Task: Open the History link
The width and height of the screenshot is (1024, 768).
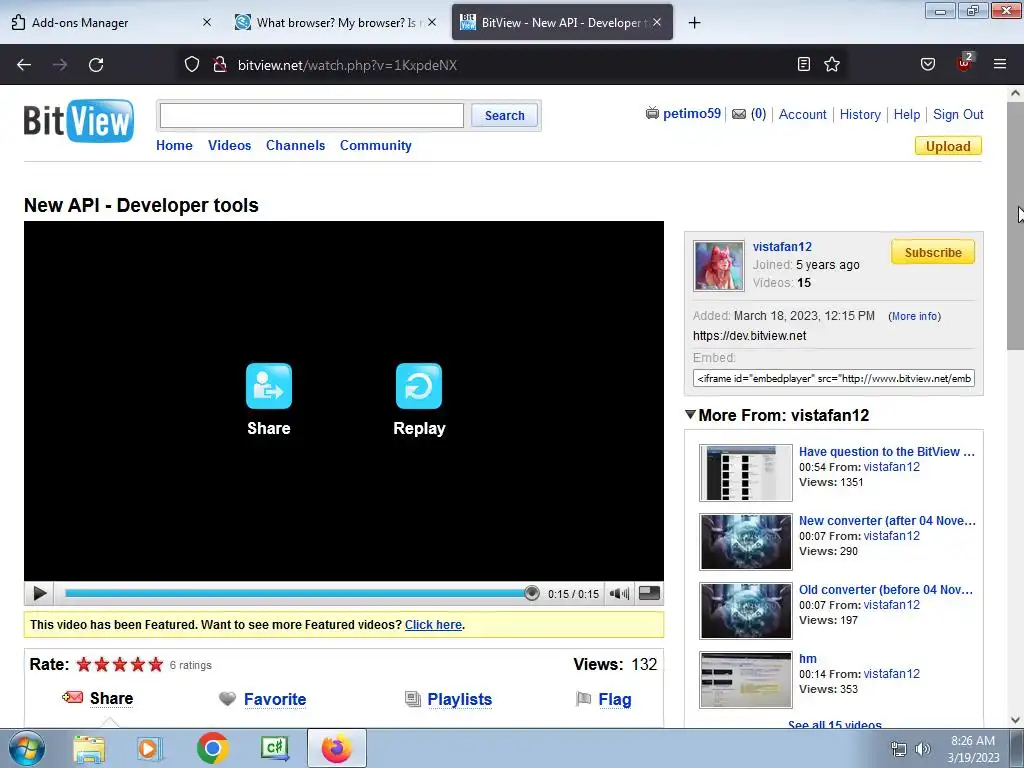Action: click(x=860, y=114)
